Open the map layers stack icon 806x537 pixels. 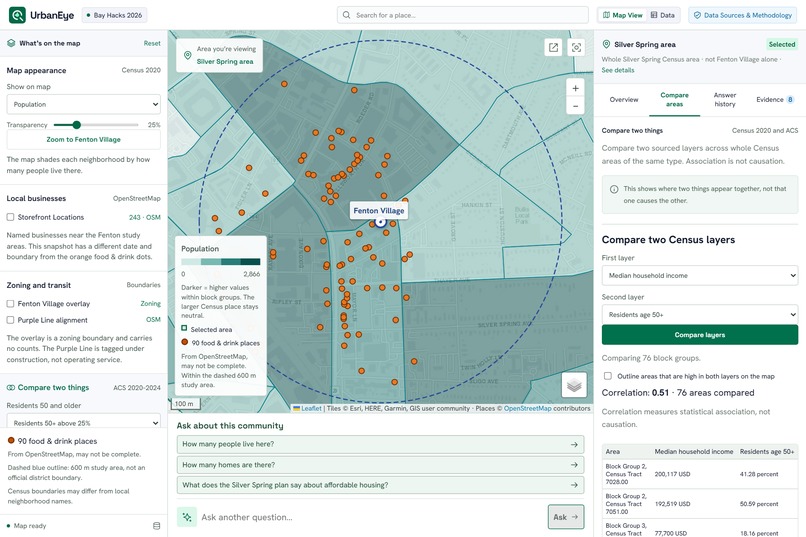click(x=574, y=384)
